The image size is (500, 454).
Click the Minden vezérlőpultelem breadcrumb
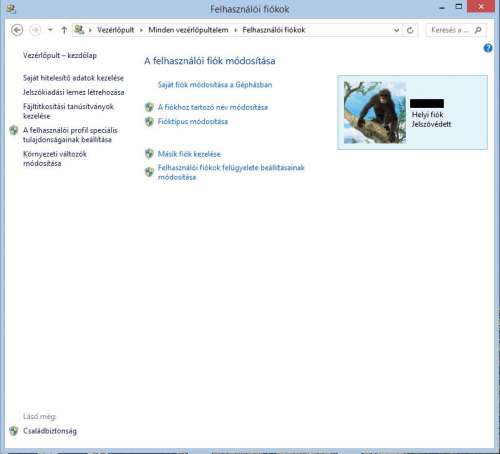pyautogui.click(x=188, y=30)
